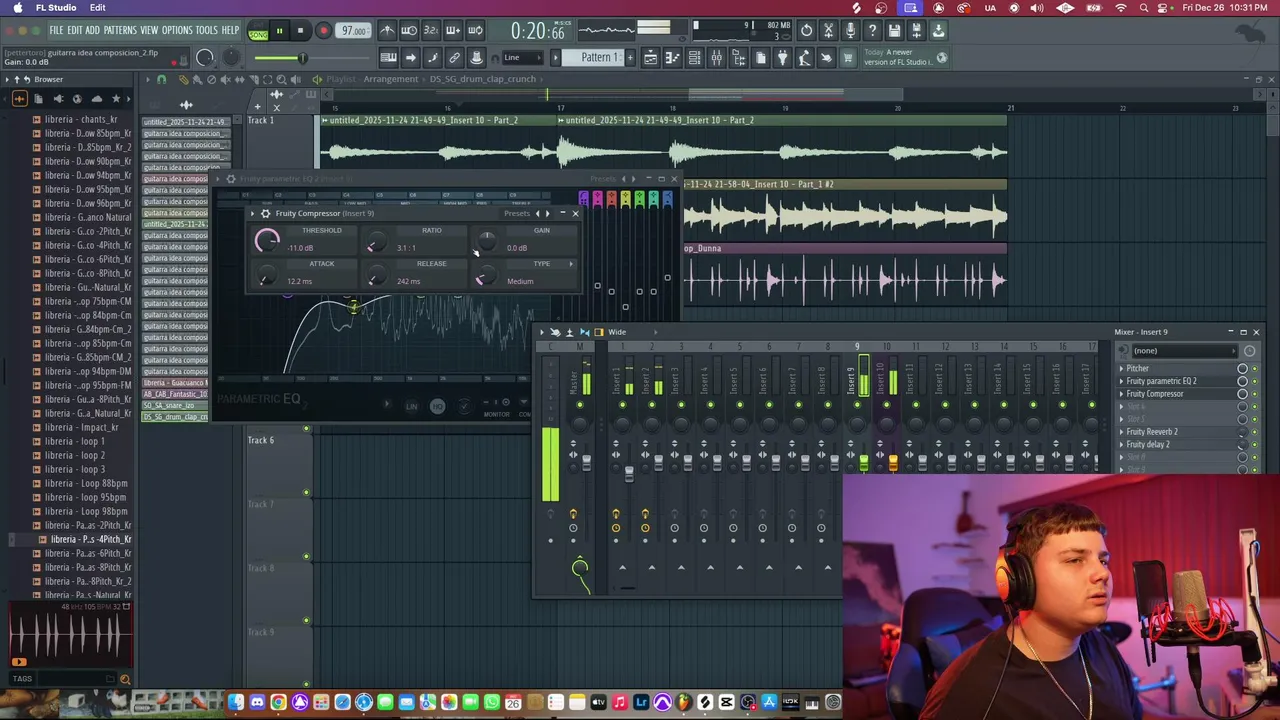
Task: Enable wait for input before playing
Action: pyautogui.click(x=409, y=30)
